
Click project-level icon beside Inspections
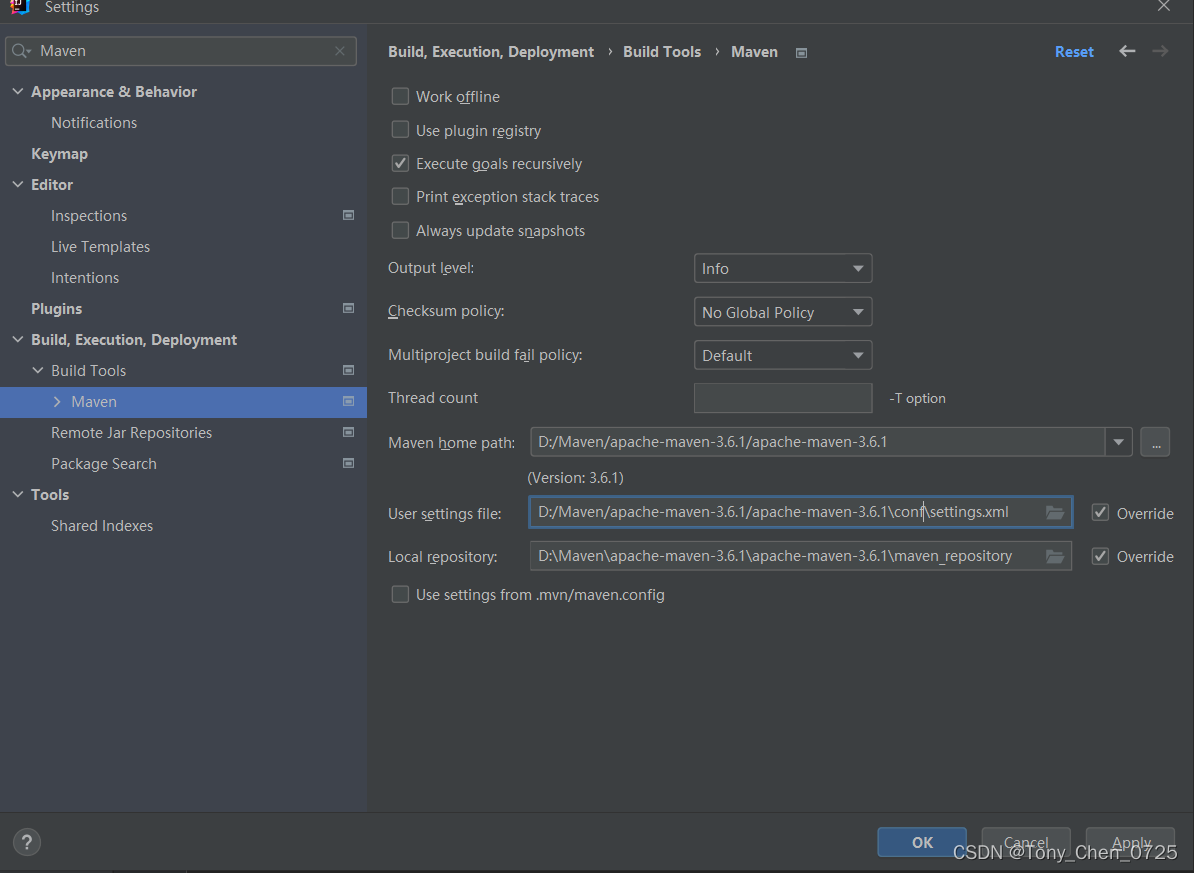click(348, 216)
